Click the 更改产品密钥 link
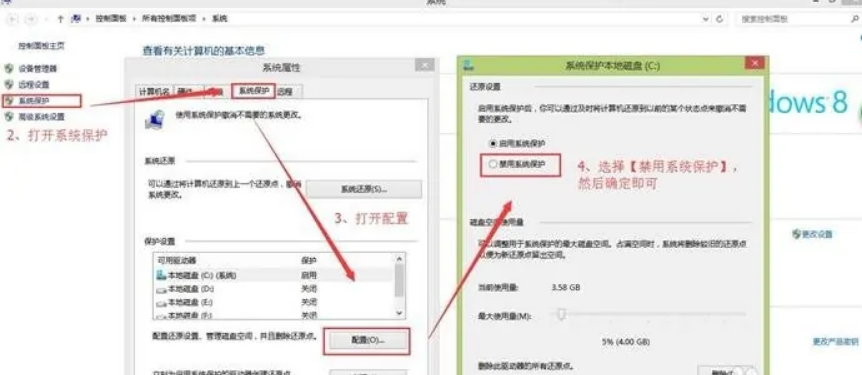Image resolution: width=862 pixels, height=375 pixels. [x=836, y=342]
